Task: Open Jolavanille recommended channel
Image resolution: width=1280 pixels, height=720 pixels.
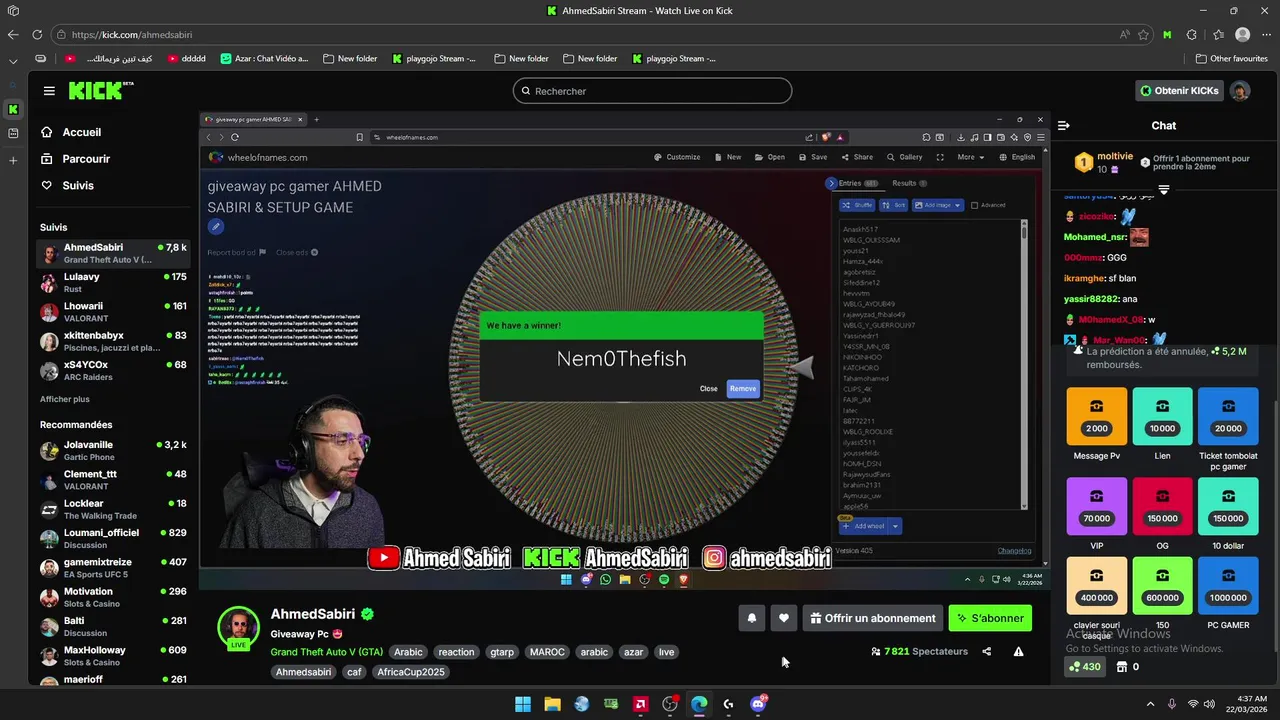Action: click(113, 450)
